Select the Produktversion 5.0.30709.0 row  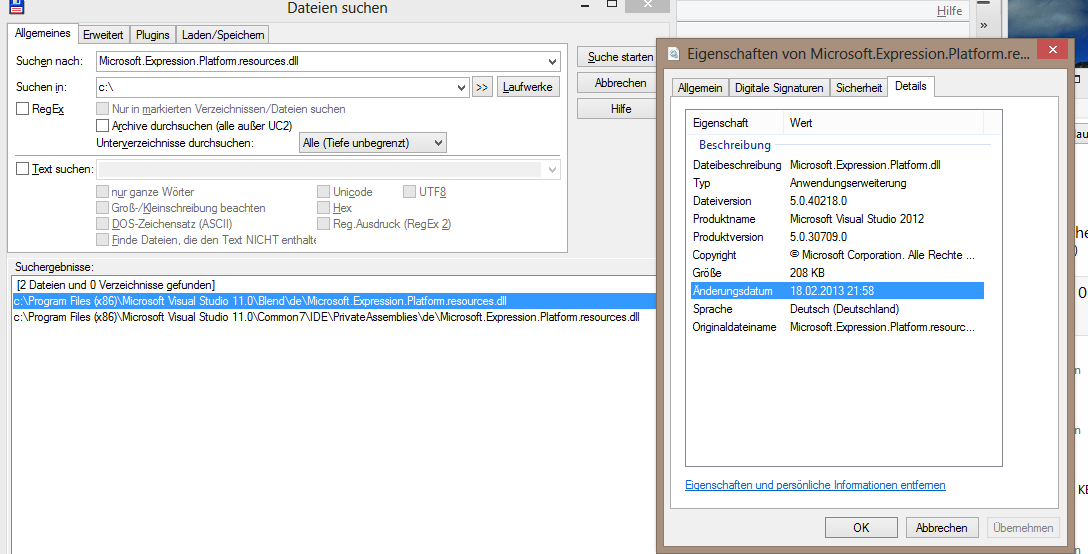point(838,237)
